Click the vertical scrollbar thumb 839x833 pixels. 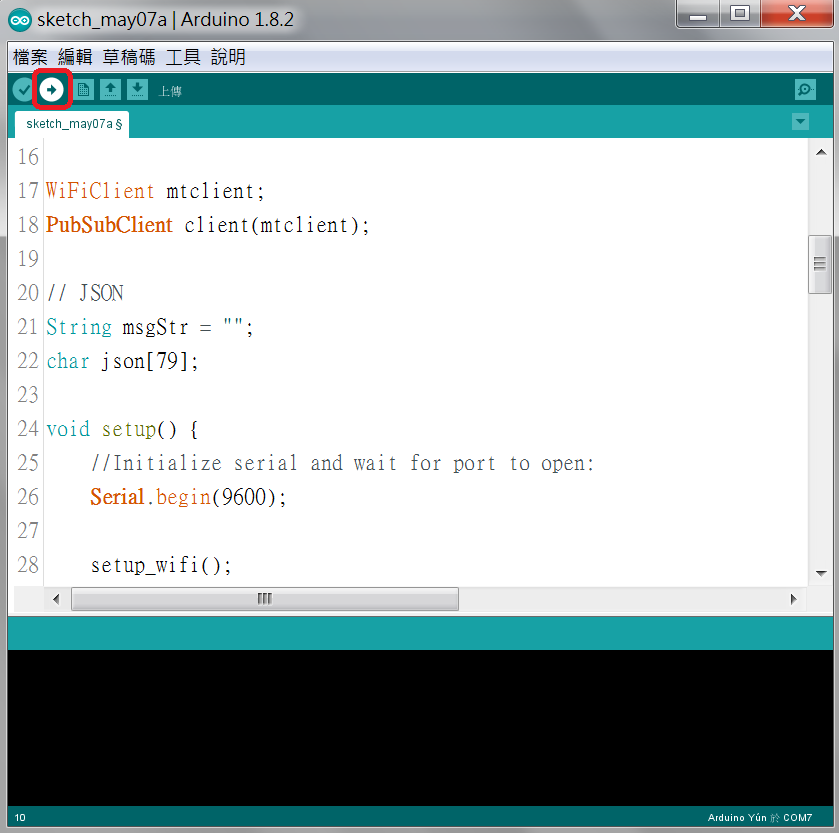[819, 264]
